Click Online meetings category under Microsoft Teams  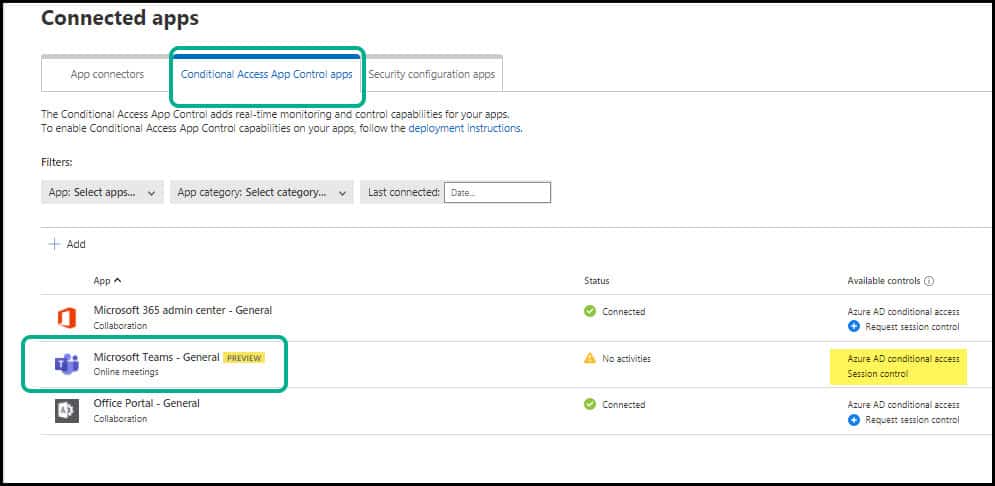[126, 372]
